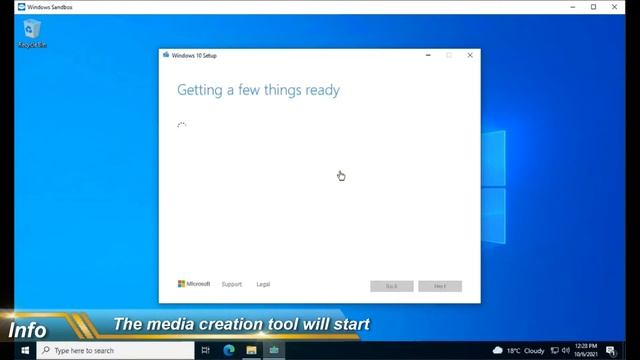Click the greyed Back button

pos(392,286)
